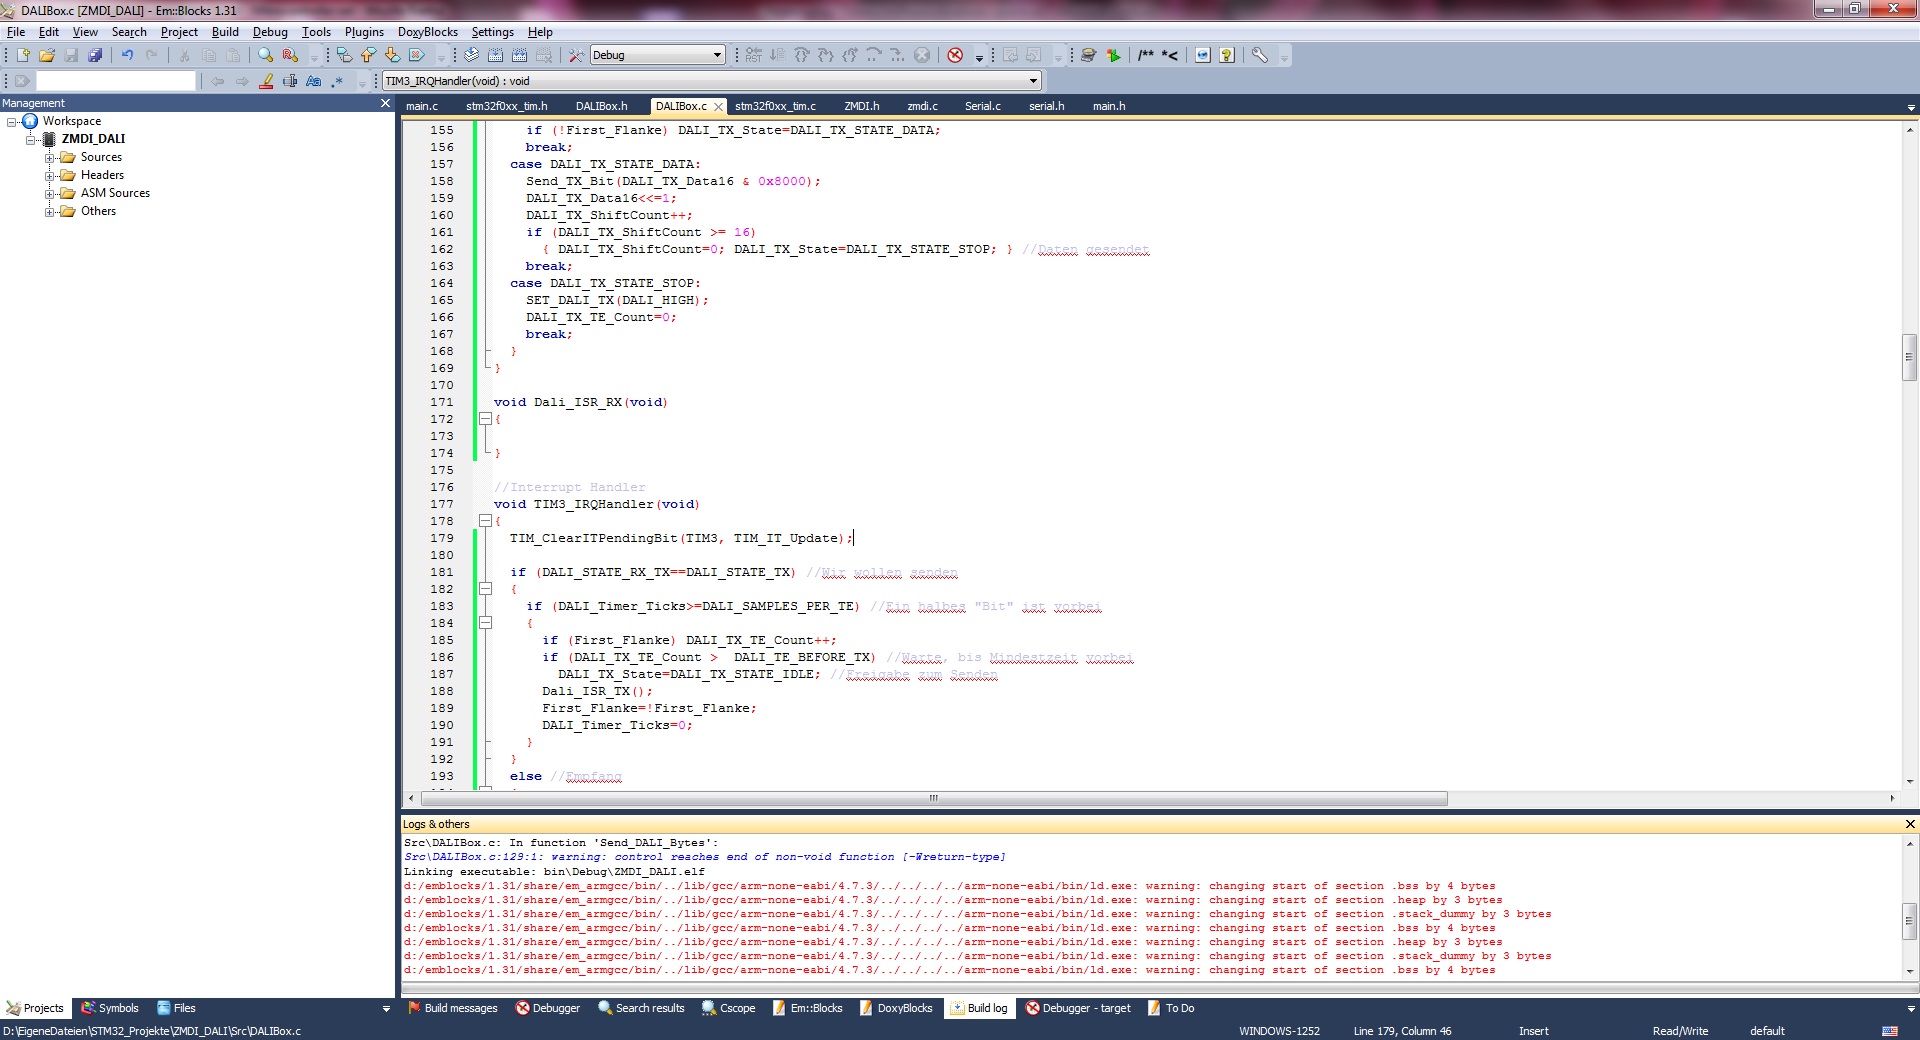The width and height of the screenshot is (1920, 1040).
Task: Click the New file toolbar icon
Action: click(x=23, y=55)
